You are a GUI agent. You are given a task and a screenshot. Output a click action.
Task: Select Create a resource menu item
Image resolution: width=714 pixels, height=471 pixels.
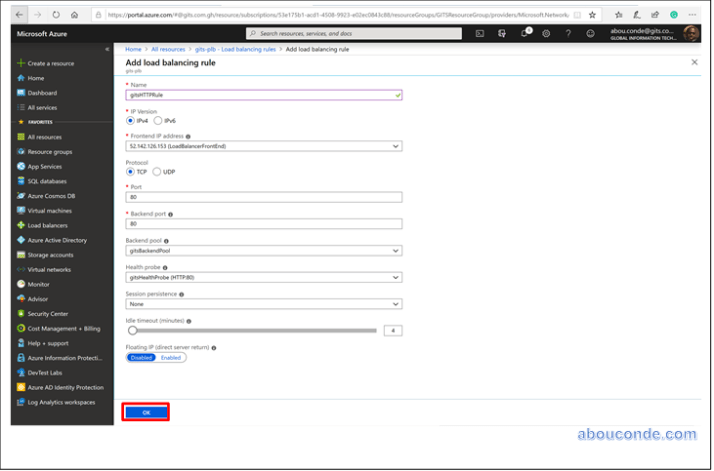click(49, 63)
